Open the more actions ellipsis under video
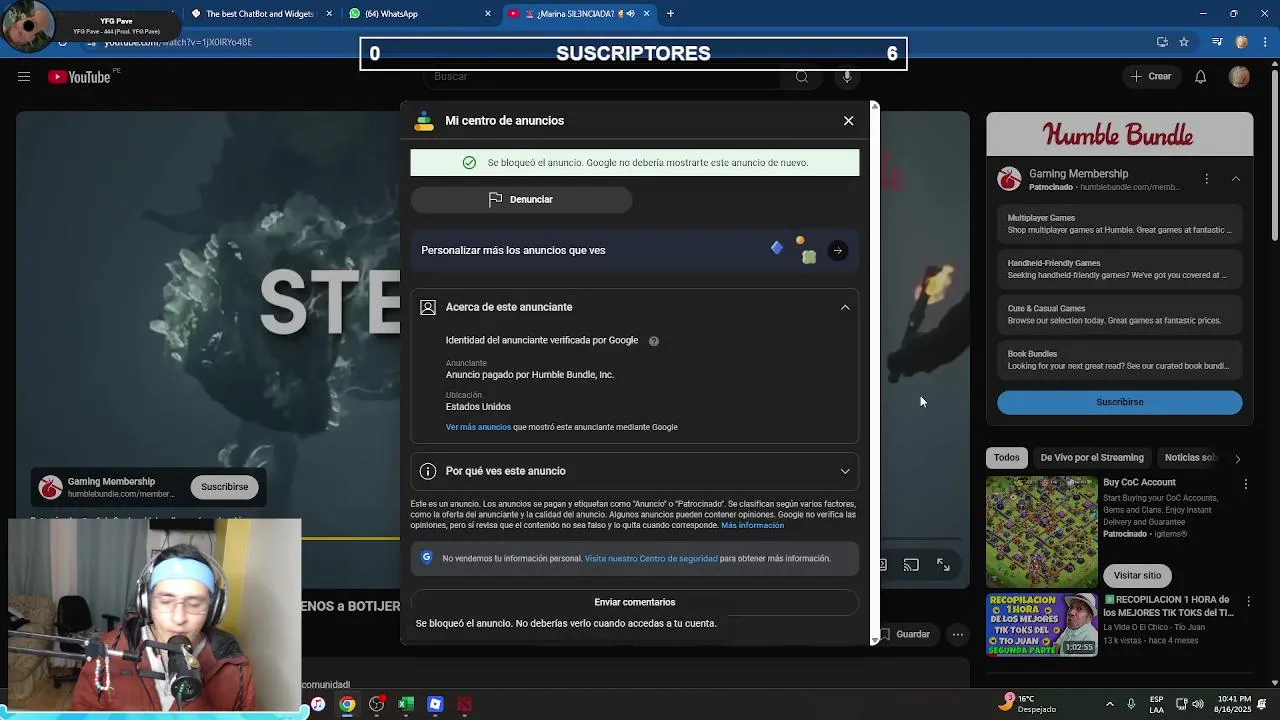 [958, 634]
